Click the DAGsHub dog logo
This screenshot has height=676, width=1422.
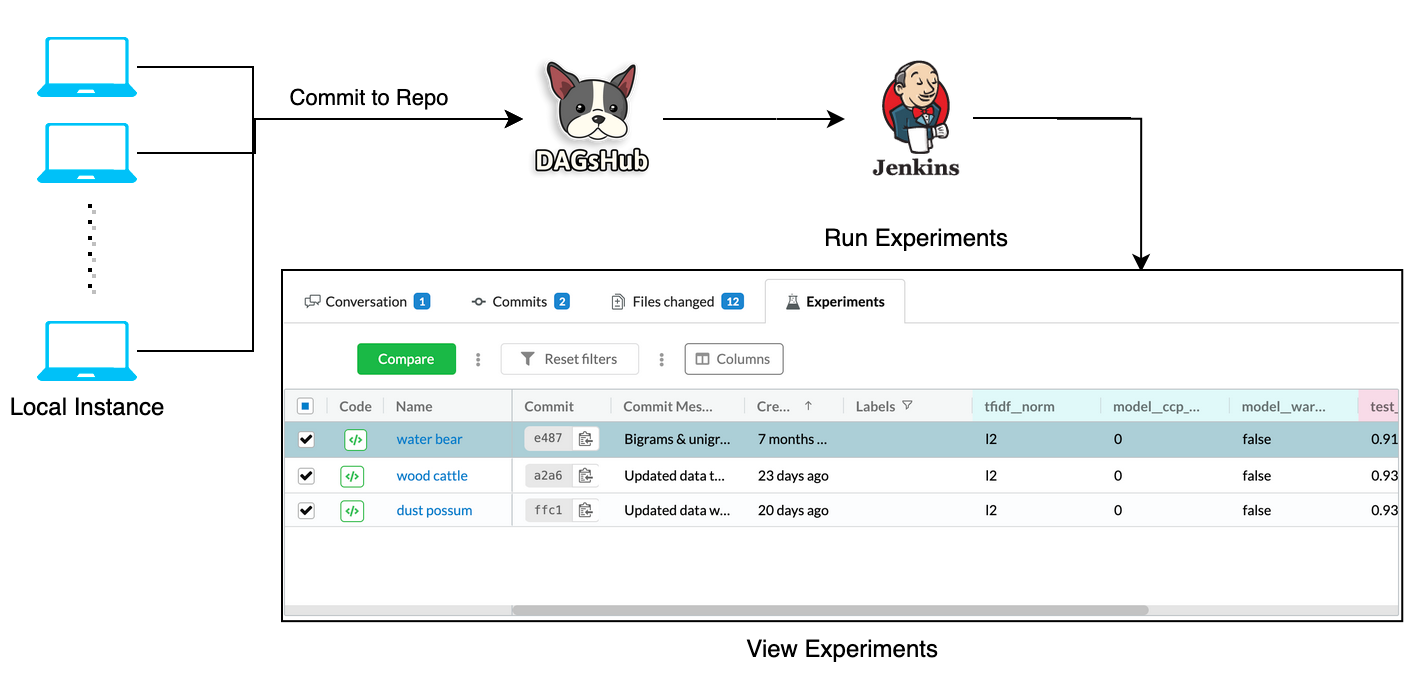point(593,117)
